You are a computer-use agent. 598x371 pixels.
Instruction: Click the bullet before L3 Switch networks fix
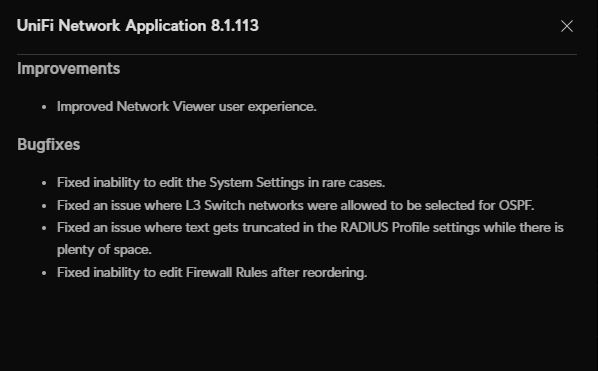click(x=44, y=206)
